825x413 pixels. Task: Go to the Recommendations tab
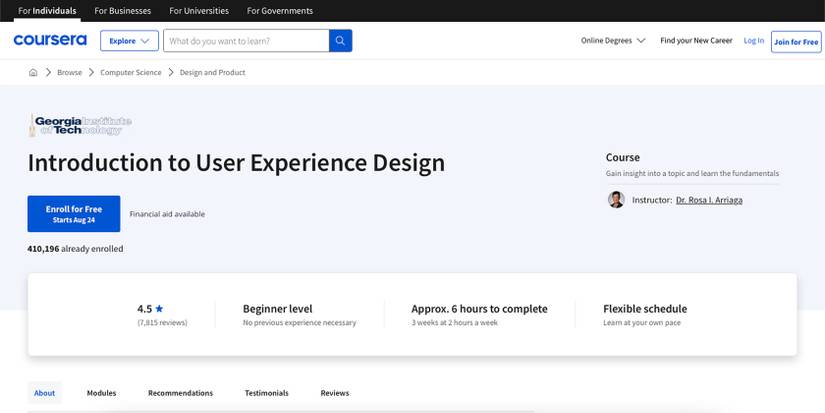[x=180, y=393]
